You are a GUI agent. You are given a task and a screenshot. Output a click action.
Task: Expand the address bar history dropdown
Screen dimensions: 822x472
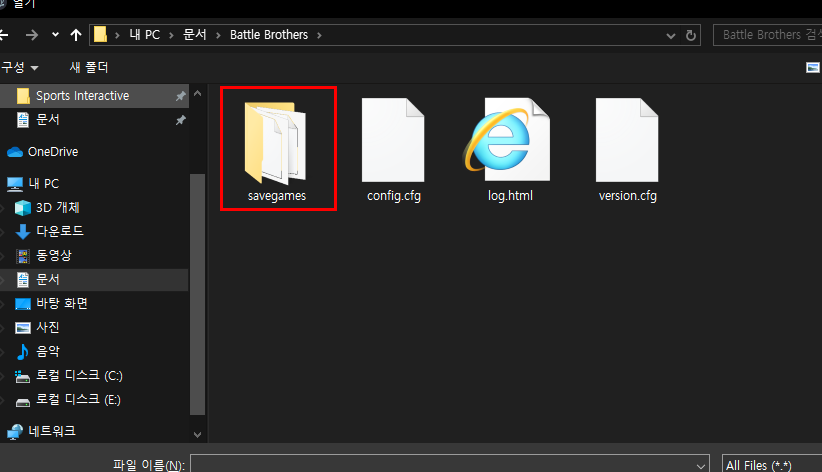coord(670,36)
